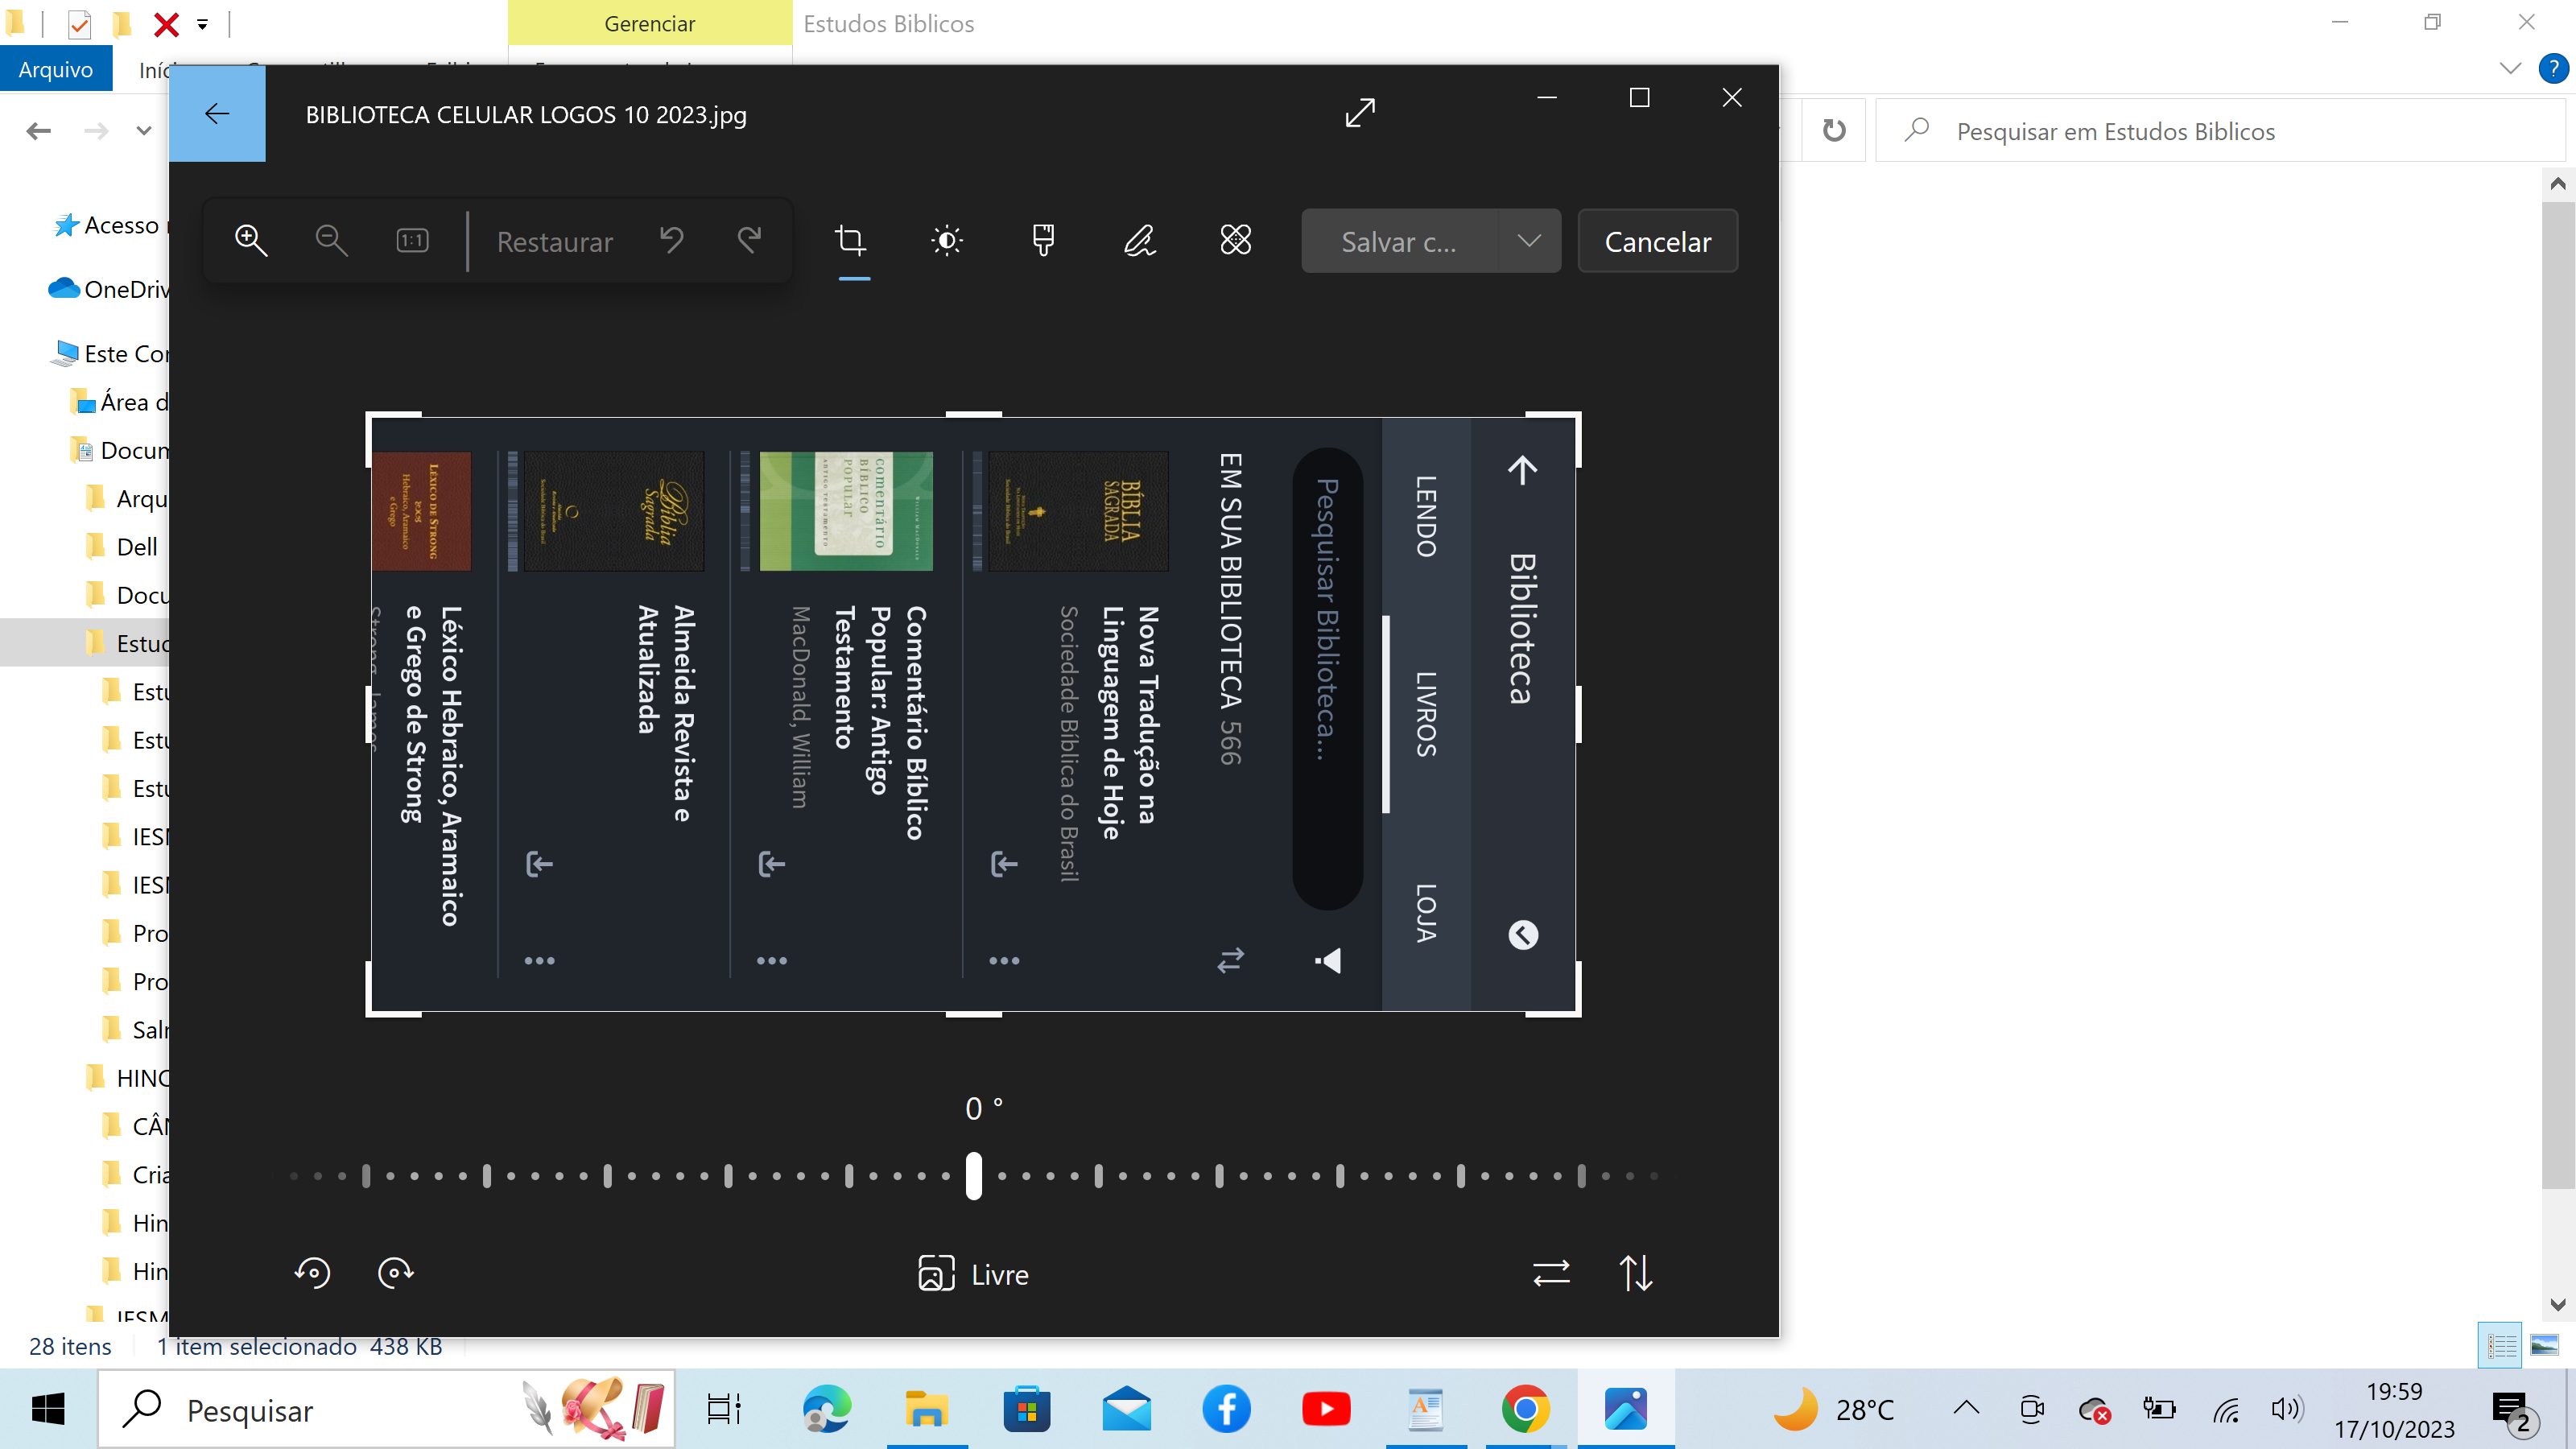Open the Arquivo tab in File Explorer
2576x1449 pixels.
coord(56,69)
